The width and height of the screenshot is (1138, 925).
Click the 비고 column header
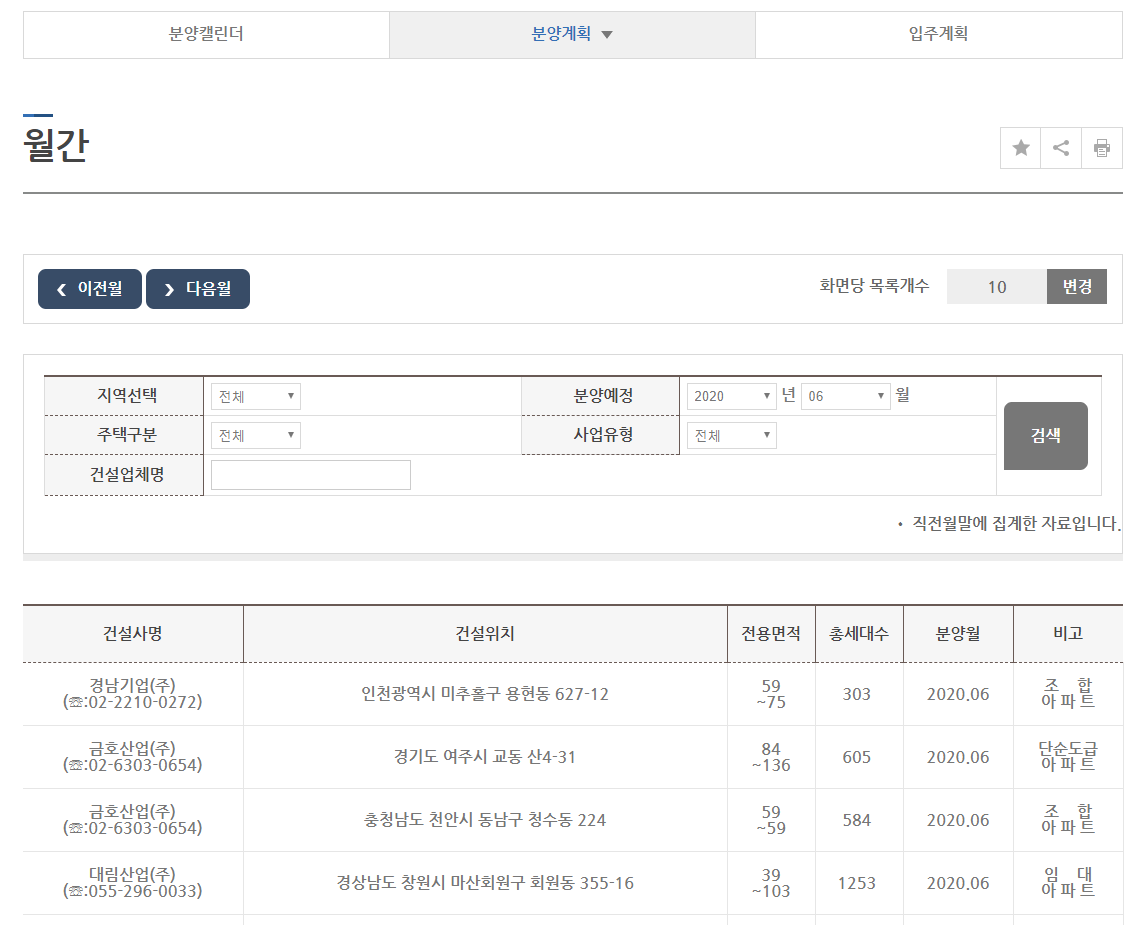[1068, 633]
